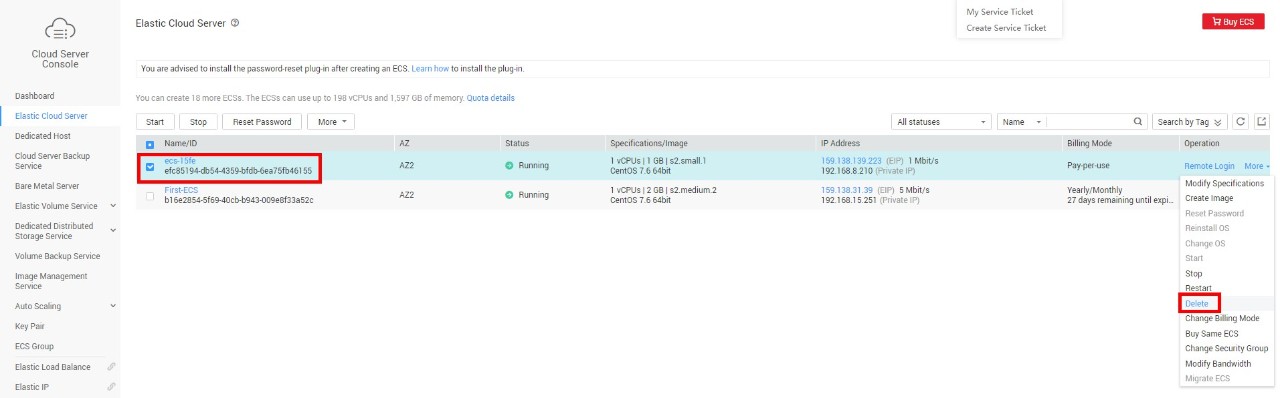Click link icon beside Elastic IP
This screenshot has width=1280, height=398.
pyautogui.click(x=111, y=387)
